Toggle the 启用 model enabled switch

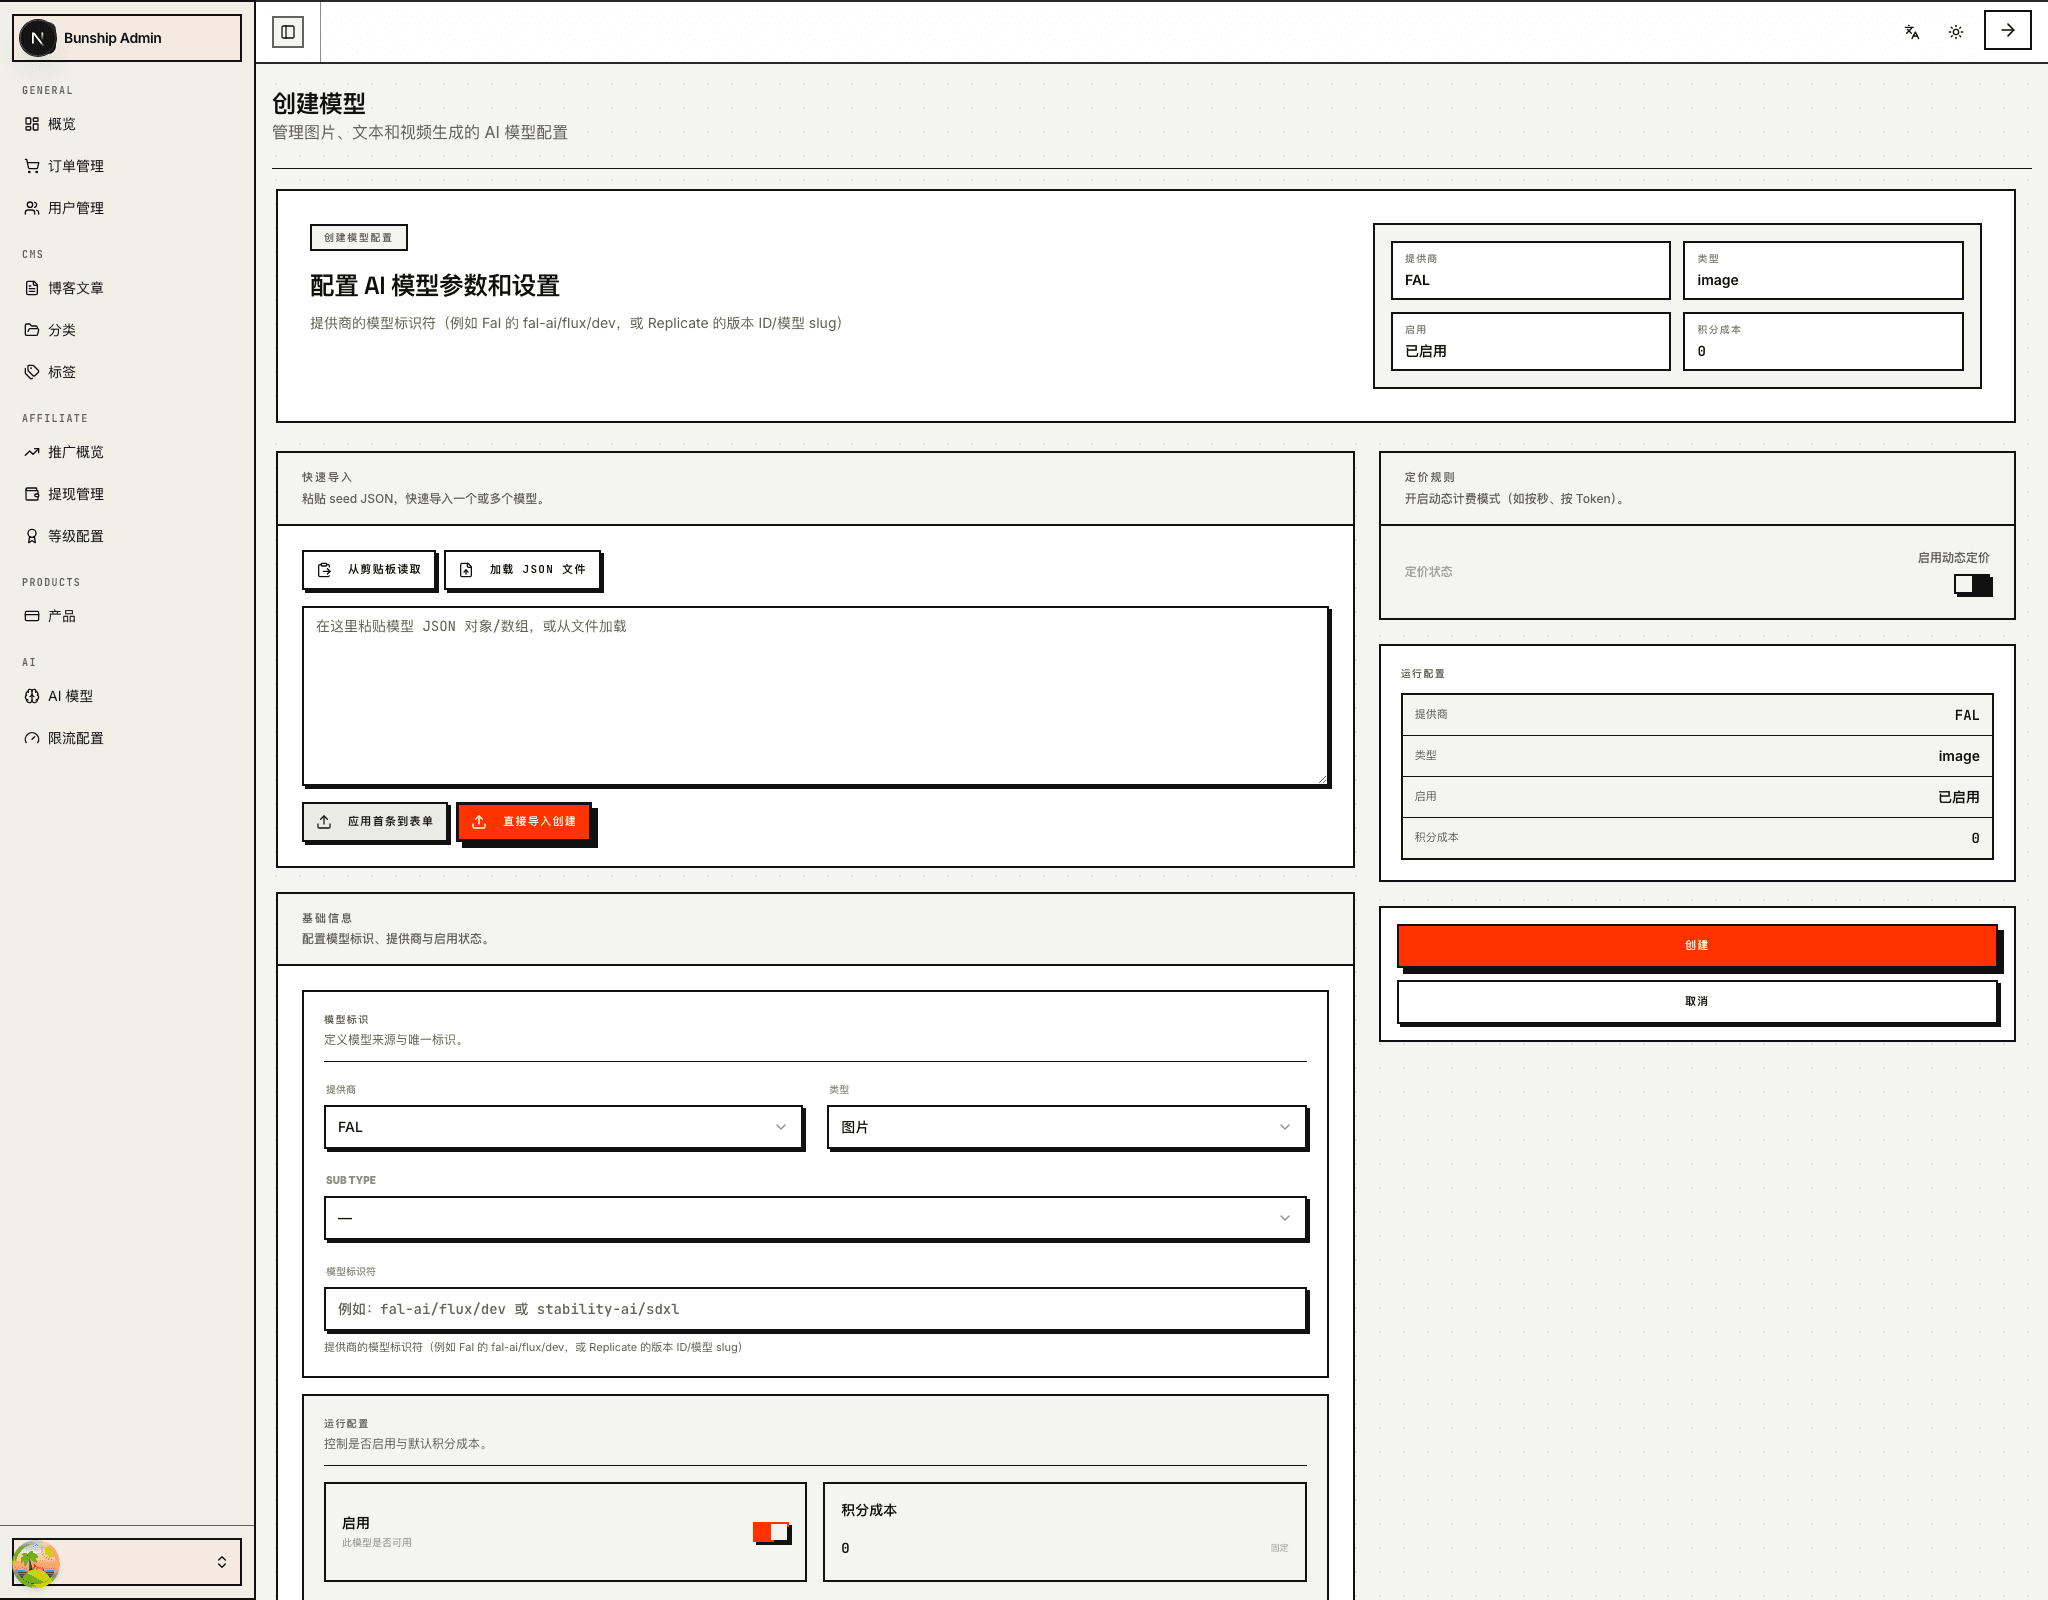point(771,1532)
